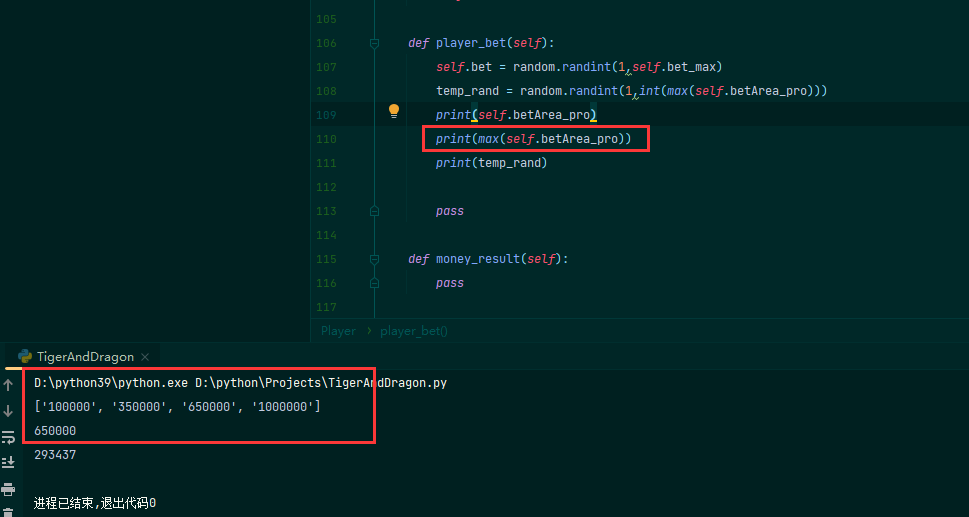Click line number 110 in the gutter

click(325, 139)
